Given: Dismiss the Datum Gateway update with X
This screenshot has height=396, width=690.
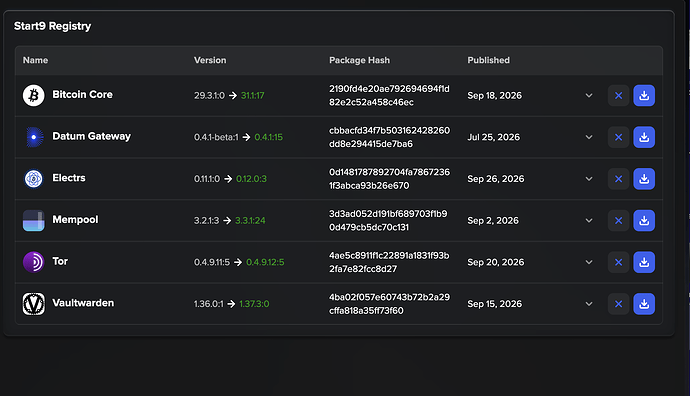Looking at the screenshot, I should tap(618, 137).
